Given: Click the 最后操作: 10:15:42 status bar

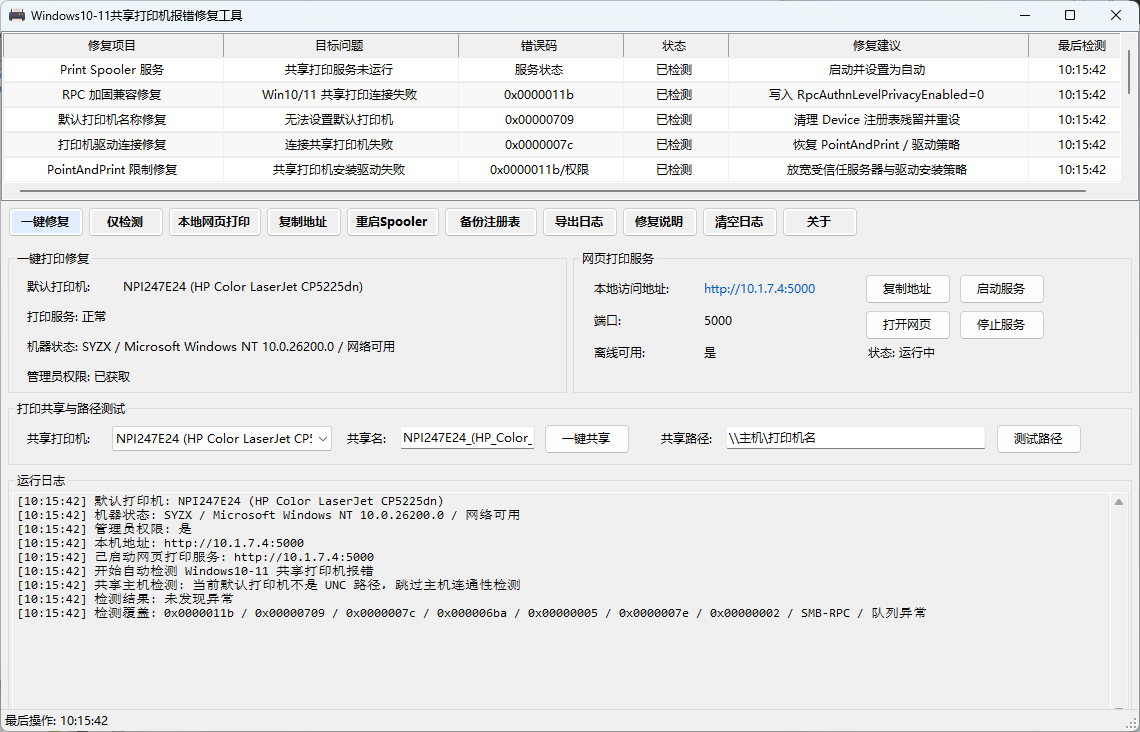Looking at the screenshot, I should click(57, 721).
